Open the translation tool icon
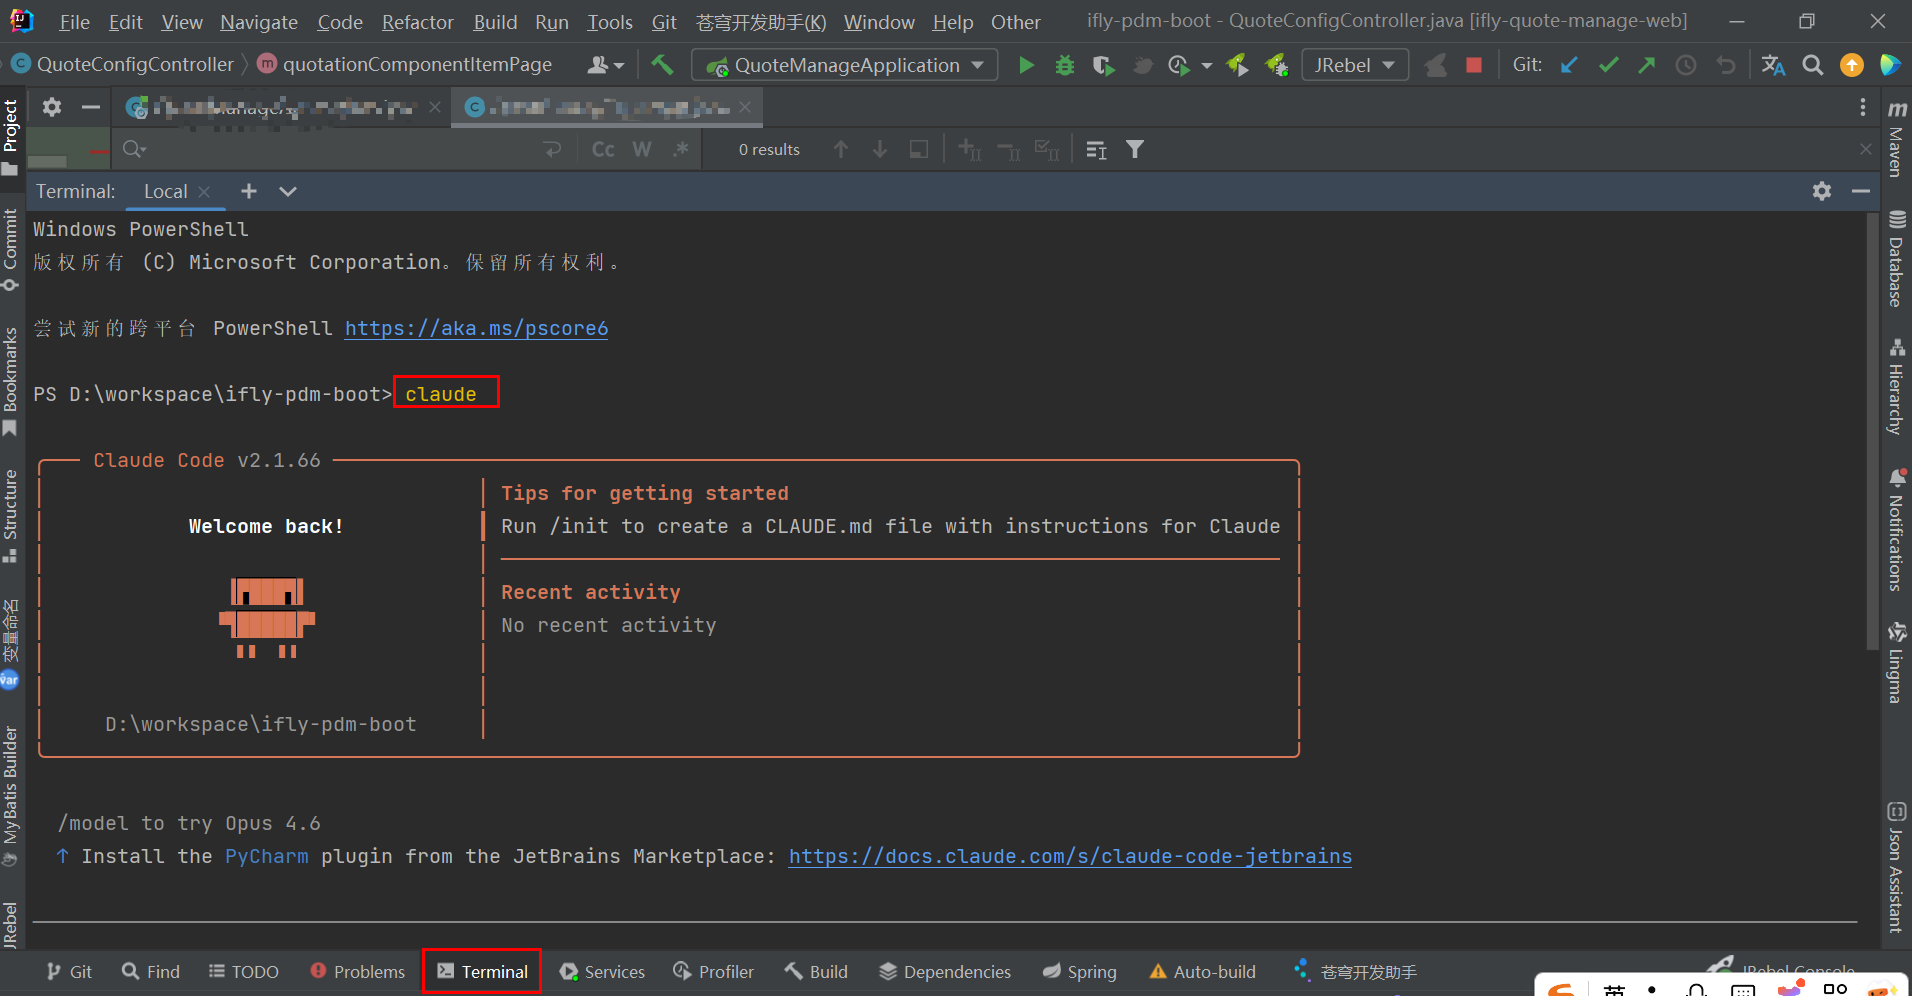The width and height of the screenshot is (1912, 996). tap(1773, 65)
